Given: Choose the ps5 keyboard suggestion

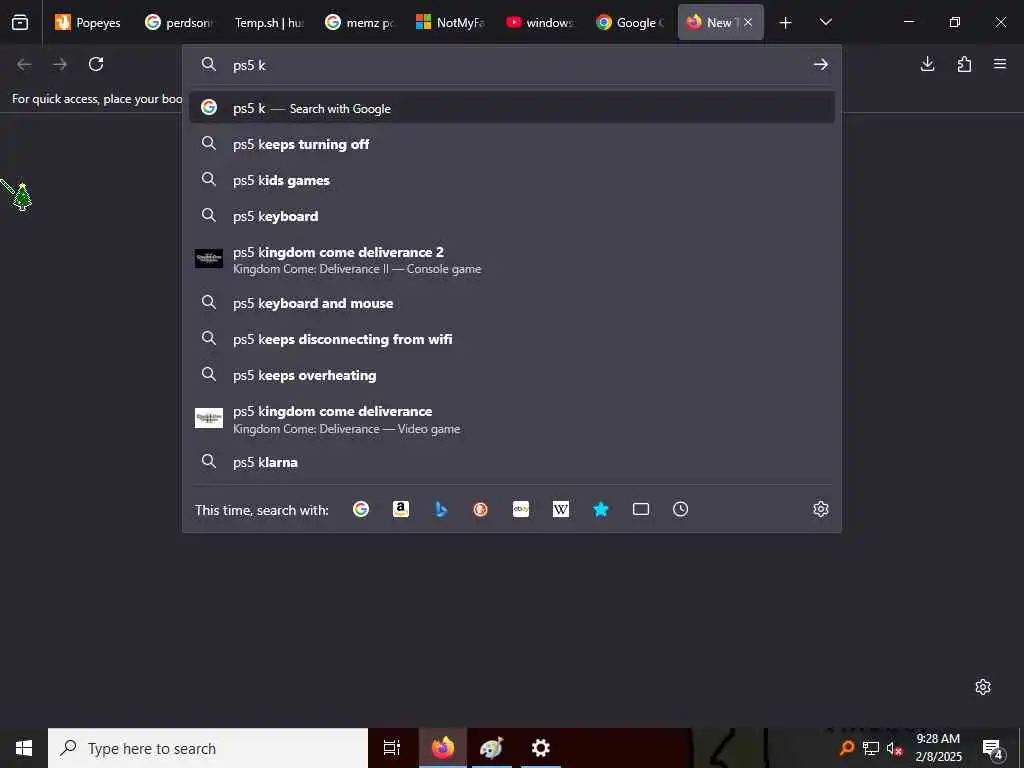Looking at the screenshot, I should point(512,216).
